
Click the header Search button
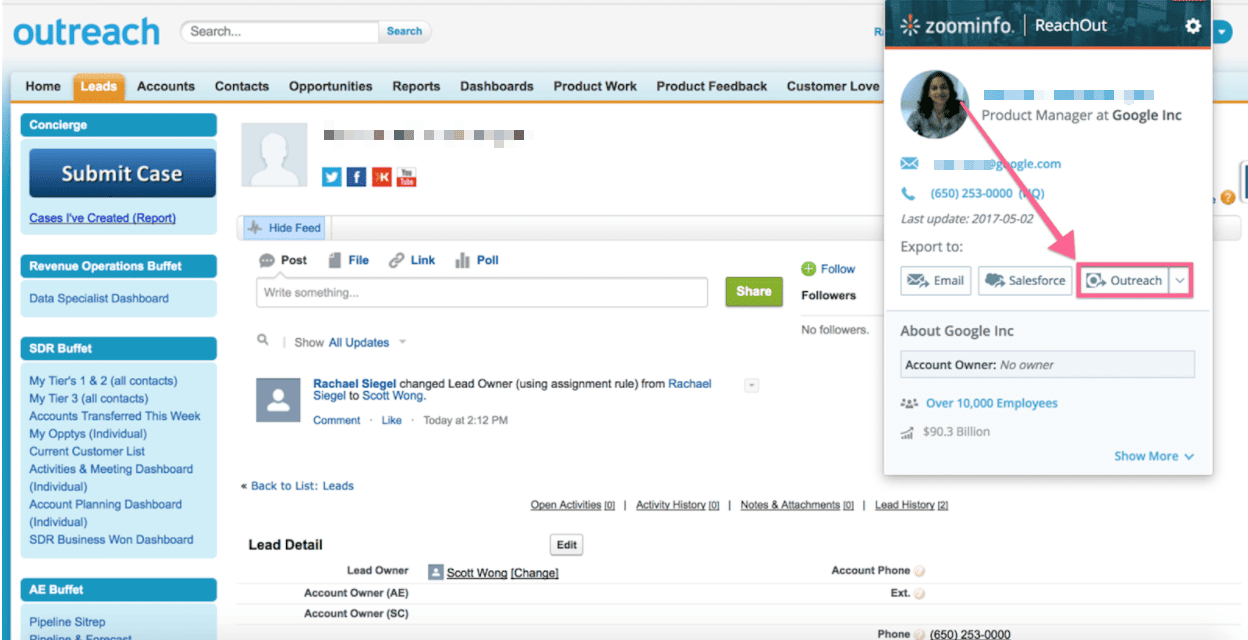(x=405, y=31)
